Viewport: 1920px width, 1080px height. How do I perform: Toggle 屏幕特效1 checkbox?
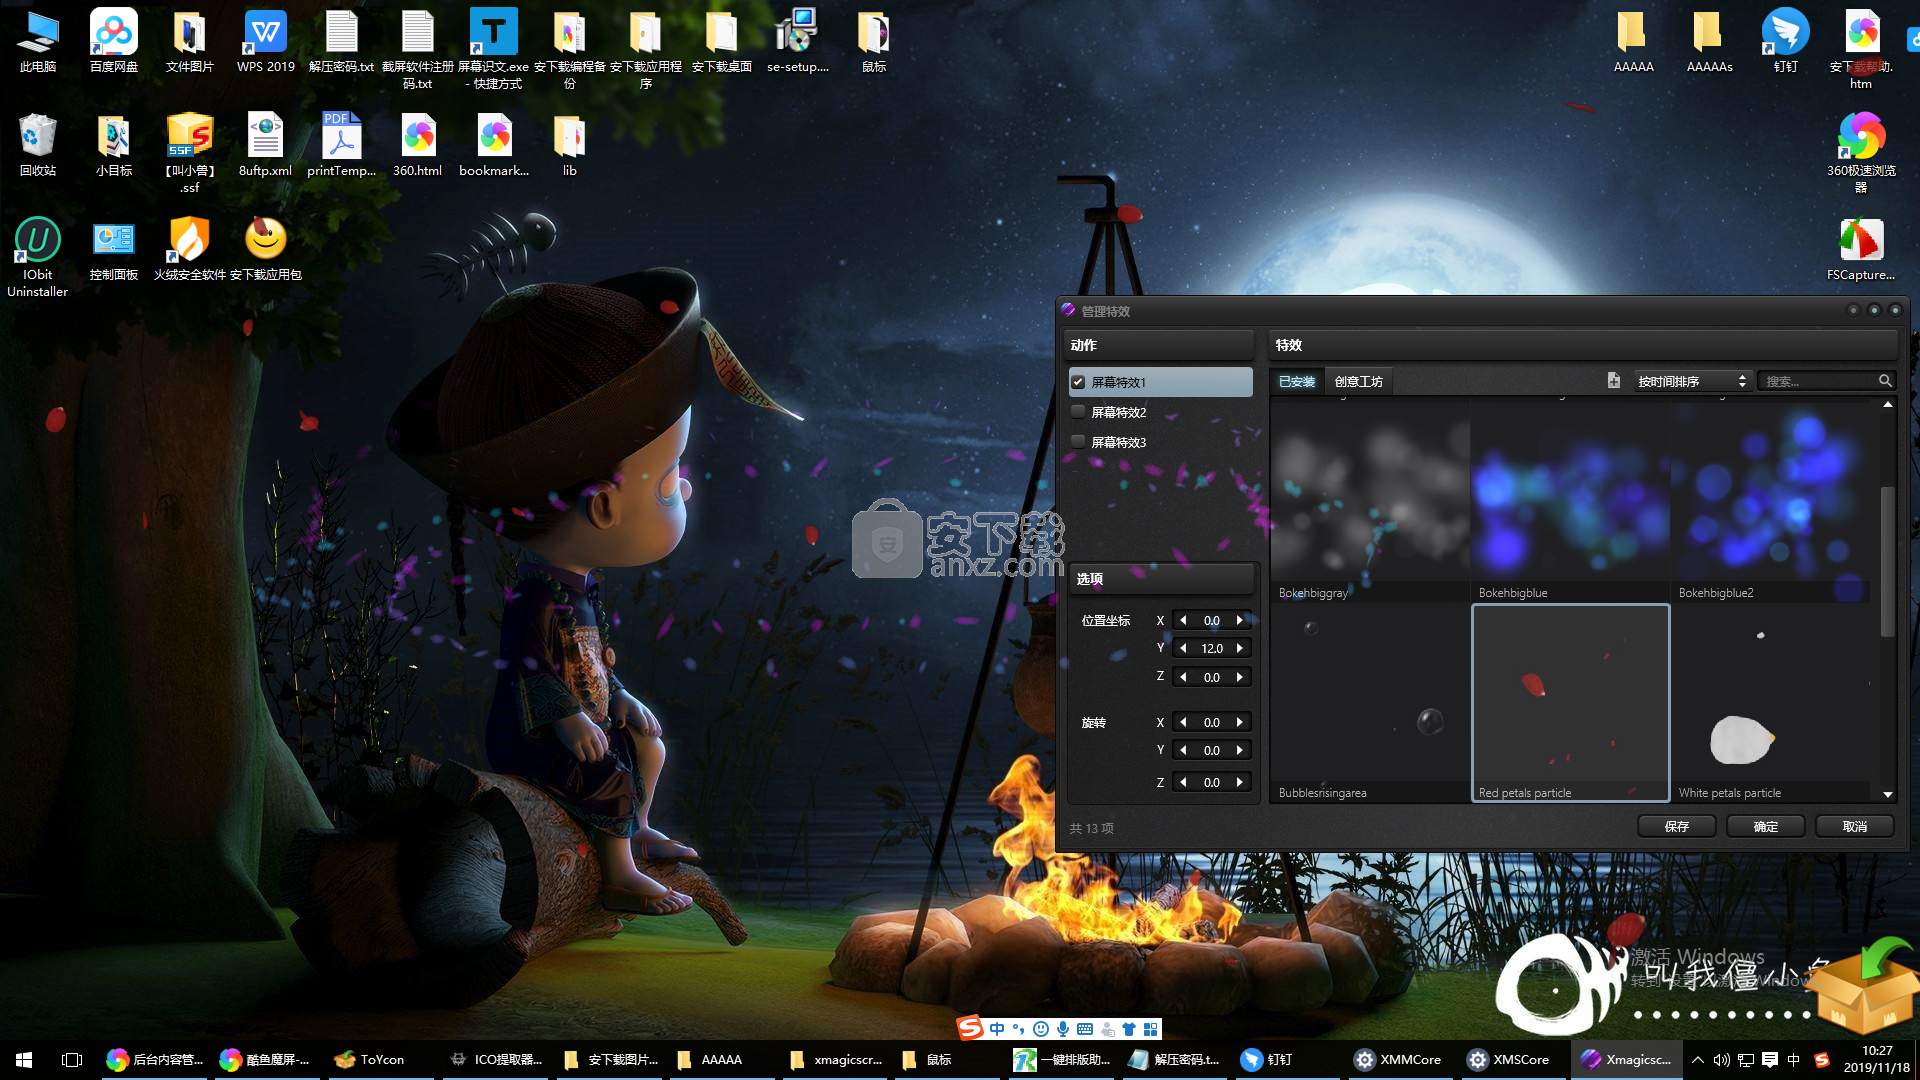coord(1078,382)
